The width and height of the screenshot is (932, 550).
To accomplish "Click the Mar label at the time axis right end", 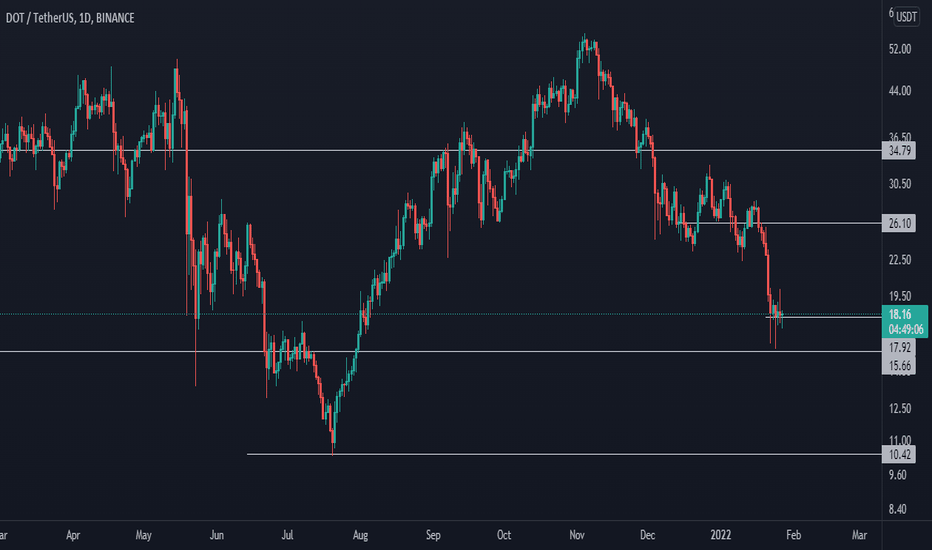I will point(859,535).
